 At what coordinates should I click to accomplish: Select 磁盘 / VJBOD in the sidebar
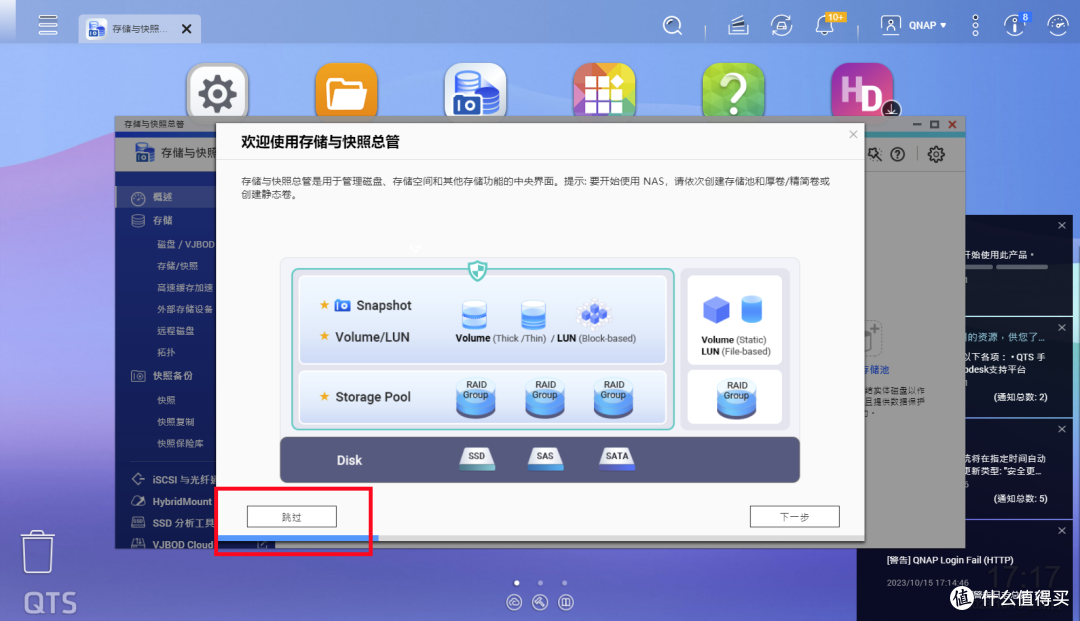coord(186,244)
